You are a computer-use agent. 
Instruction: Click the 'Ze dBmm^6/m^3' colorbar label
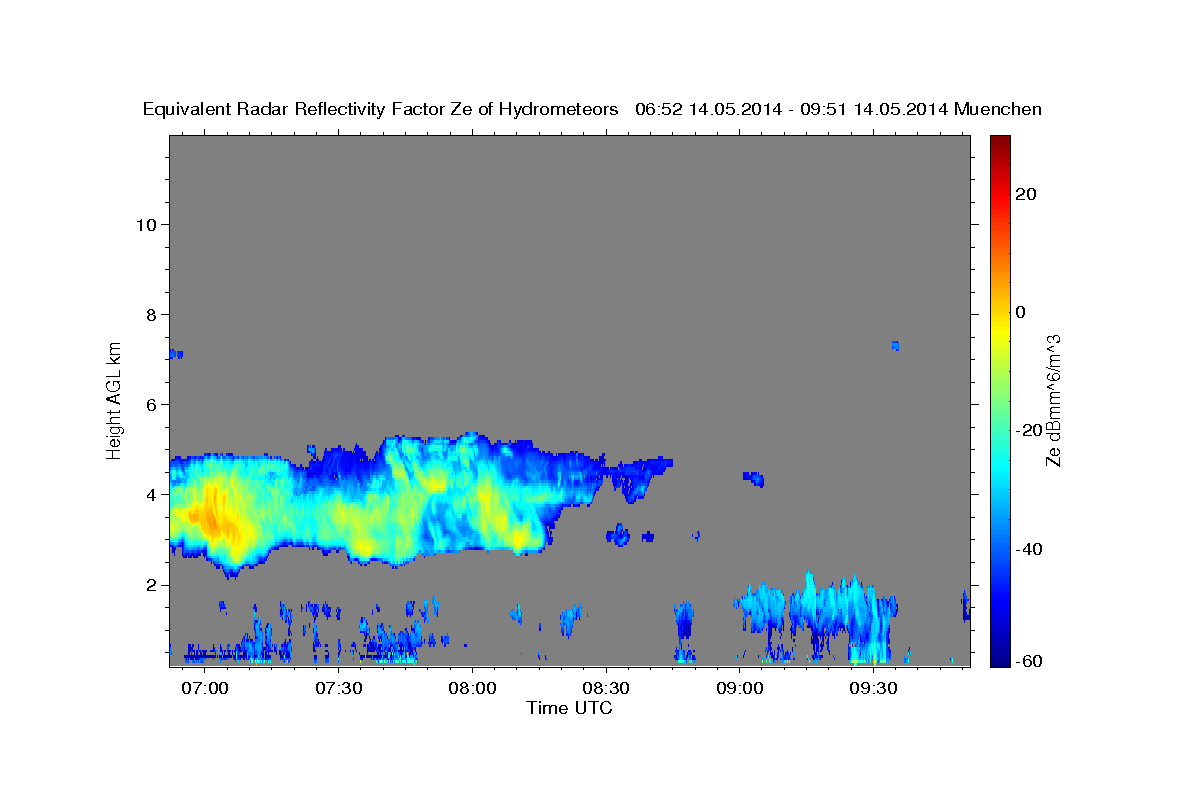pos(1053,400)
